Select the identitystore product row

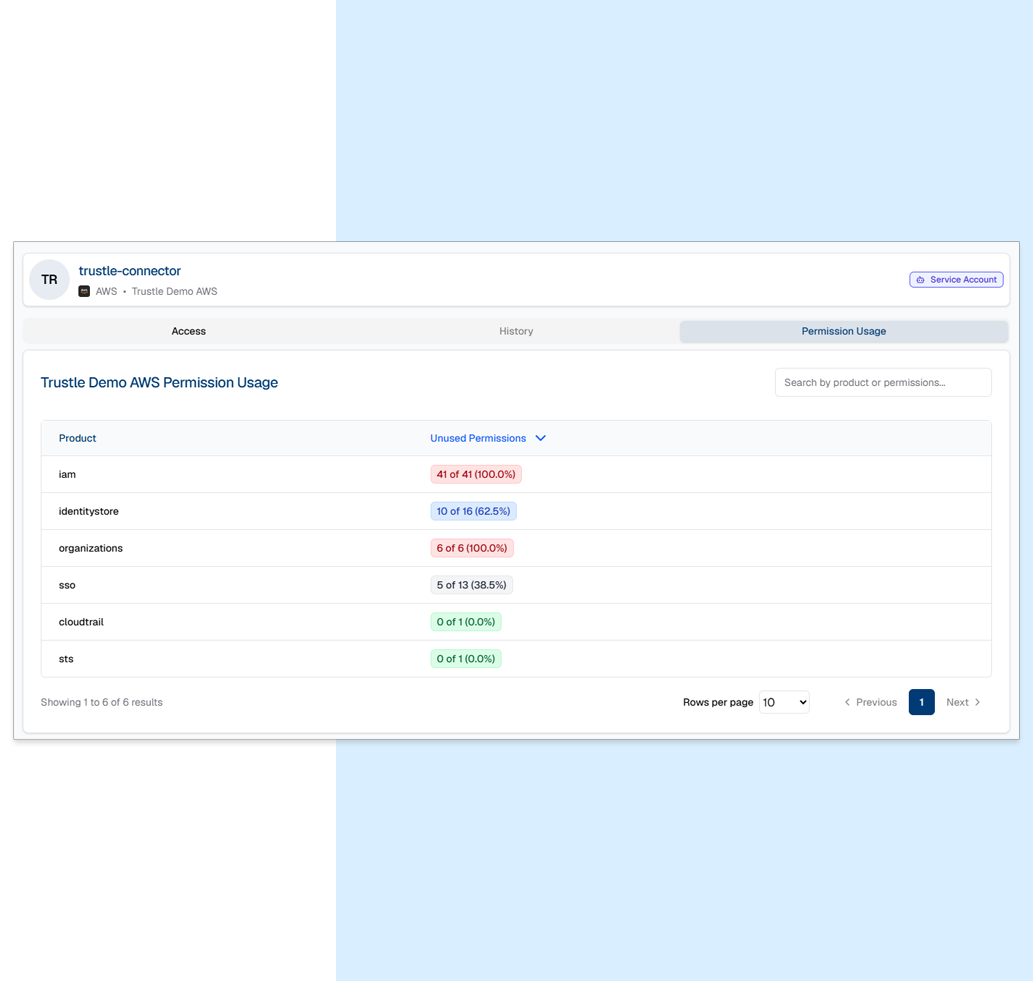[x=516, y=511]
